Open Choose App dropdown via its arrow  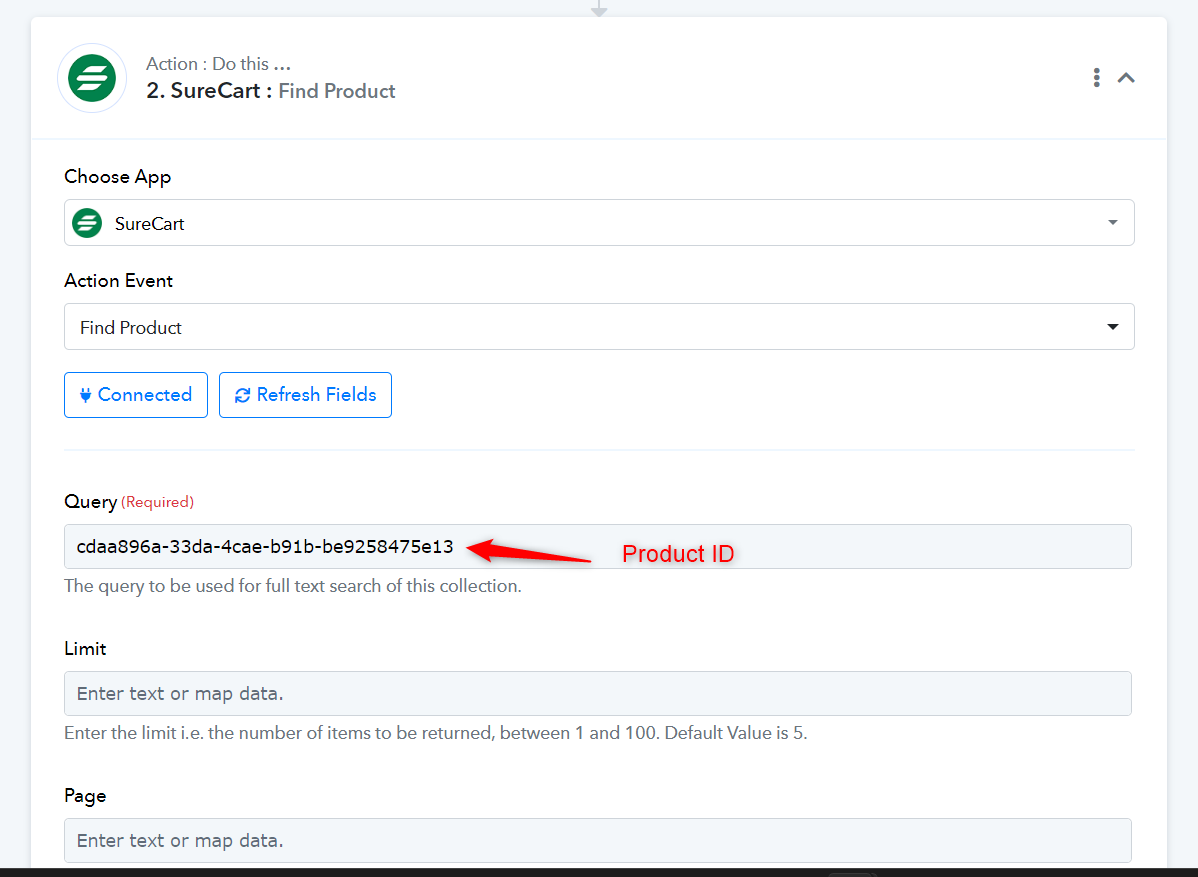point(1112,223)
